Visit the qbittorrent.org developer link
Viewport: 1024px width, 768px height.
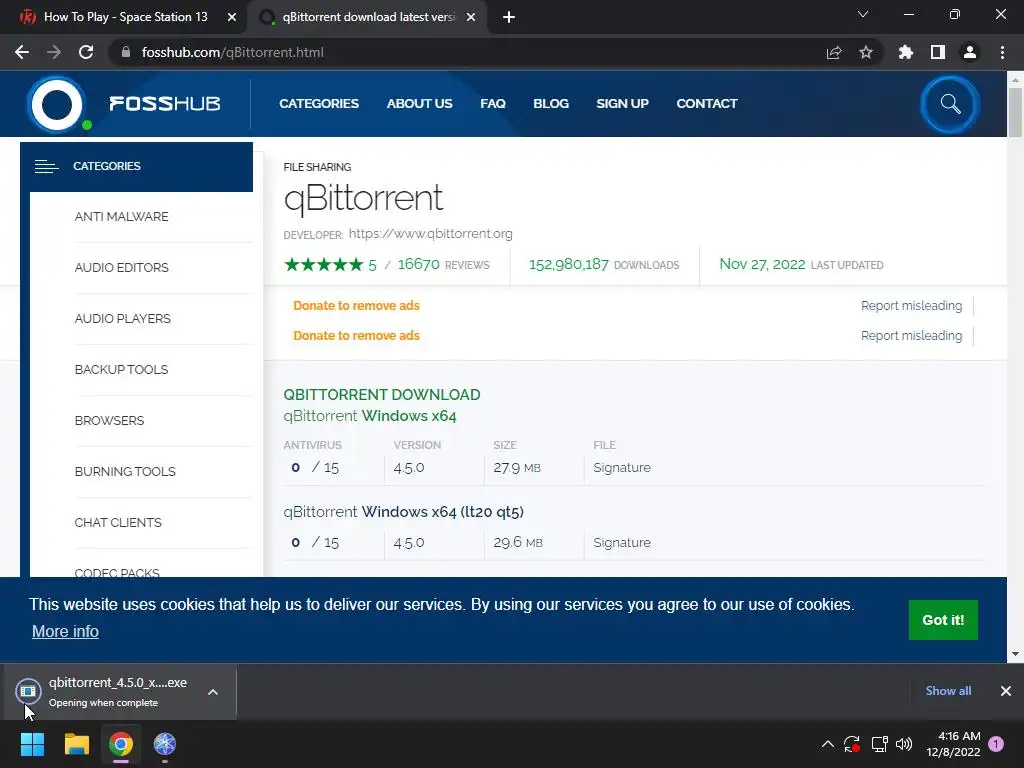[430, 234]
